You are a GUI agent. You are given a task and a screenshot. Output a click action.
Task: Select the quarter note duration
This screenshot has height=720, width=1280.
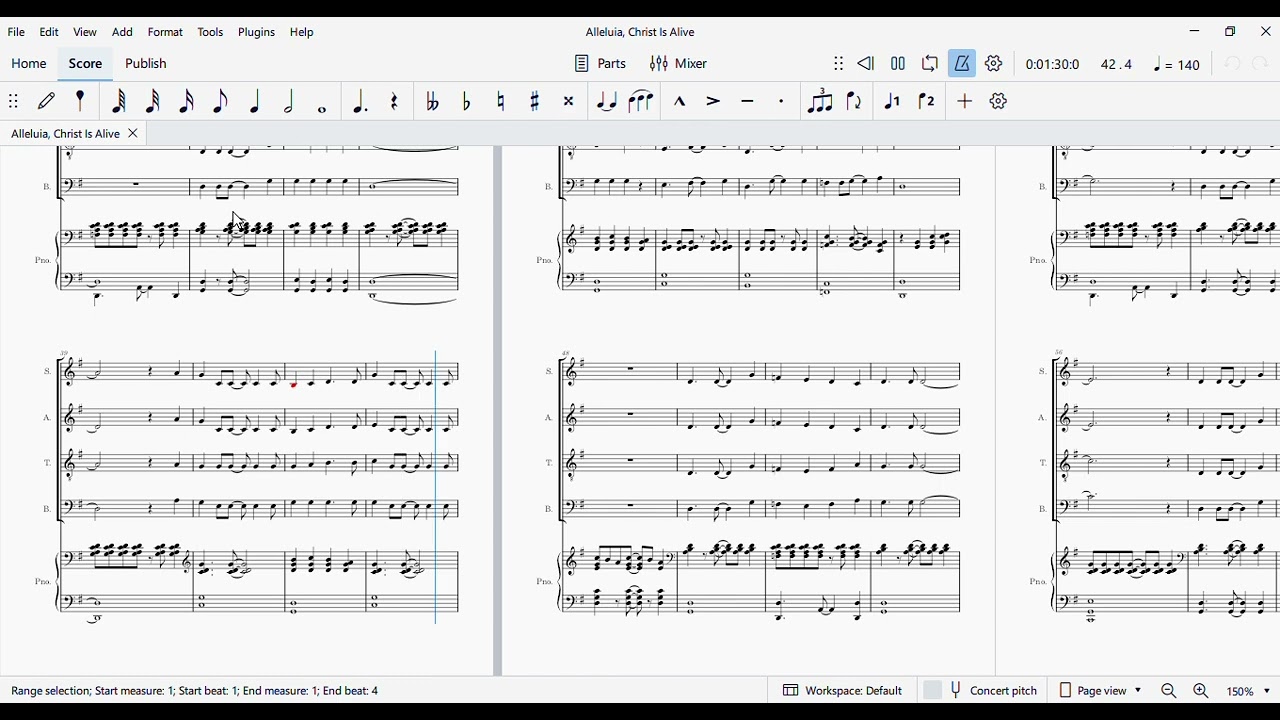point(255,101)
